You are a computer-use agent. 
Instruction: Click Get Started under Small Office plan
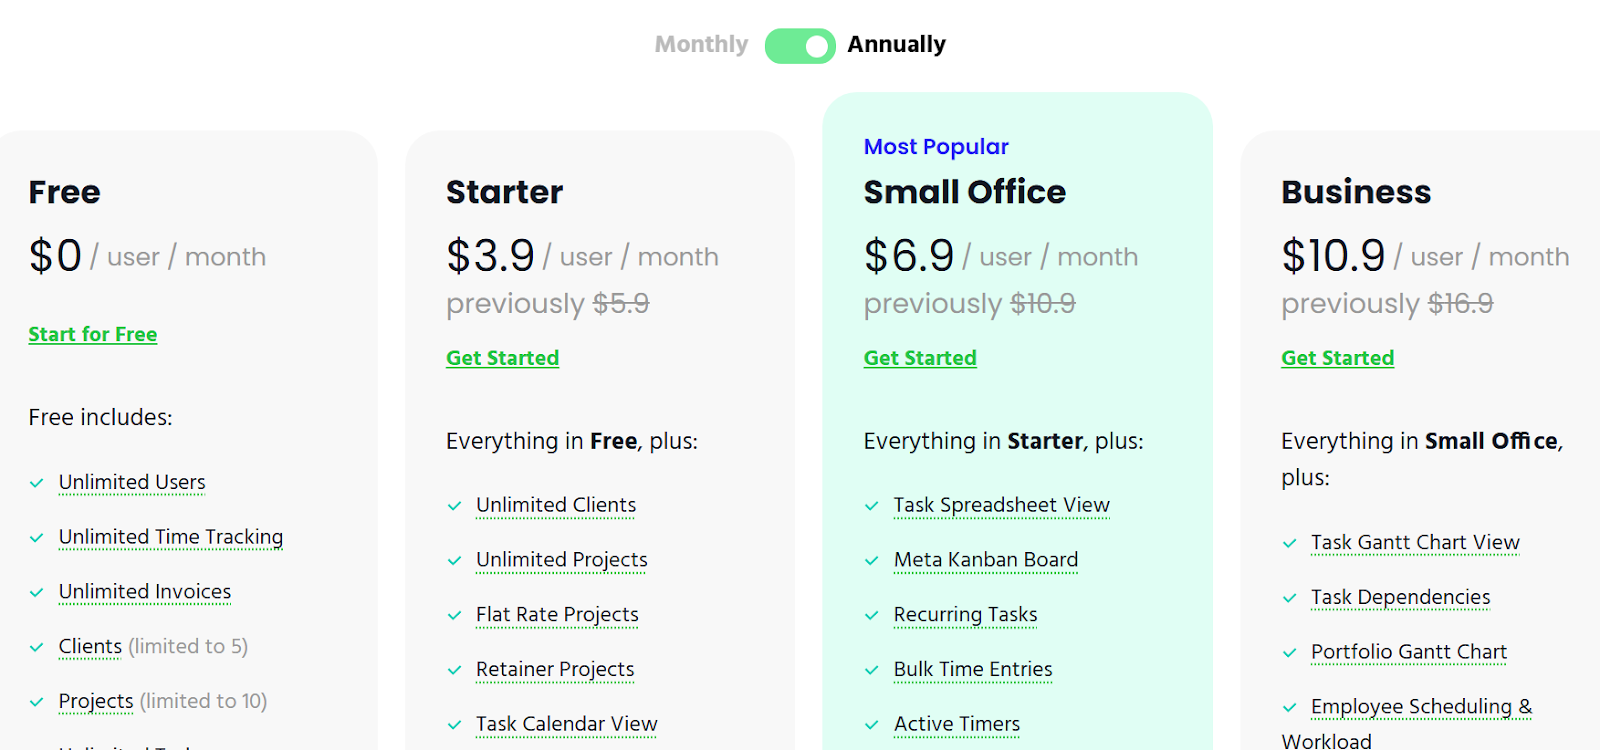920,358
